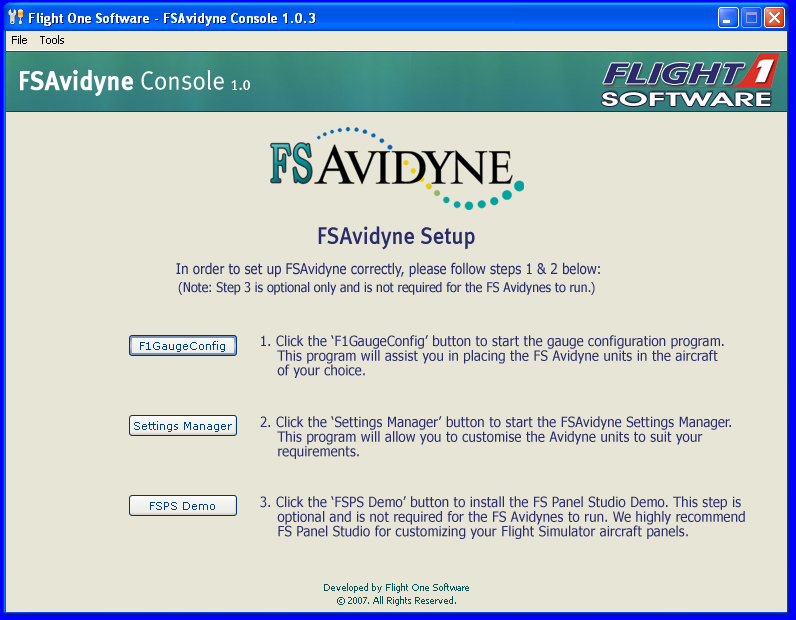Close the FSAvidyne Console window
The width and height of the screenshot is (796, 620).
775,18
